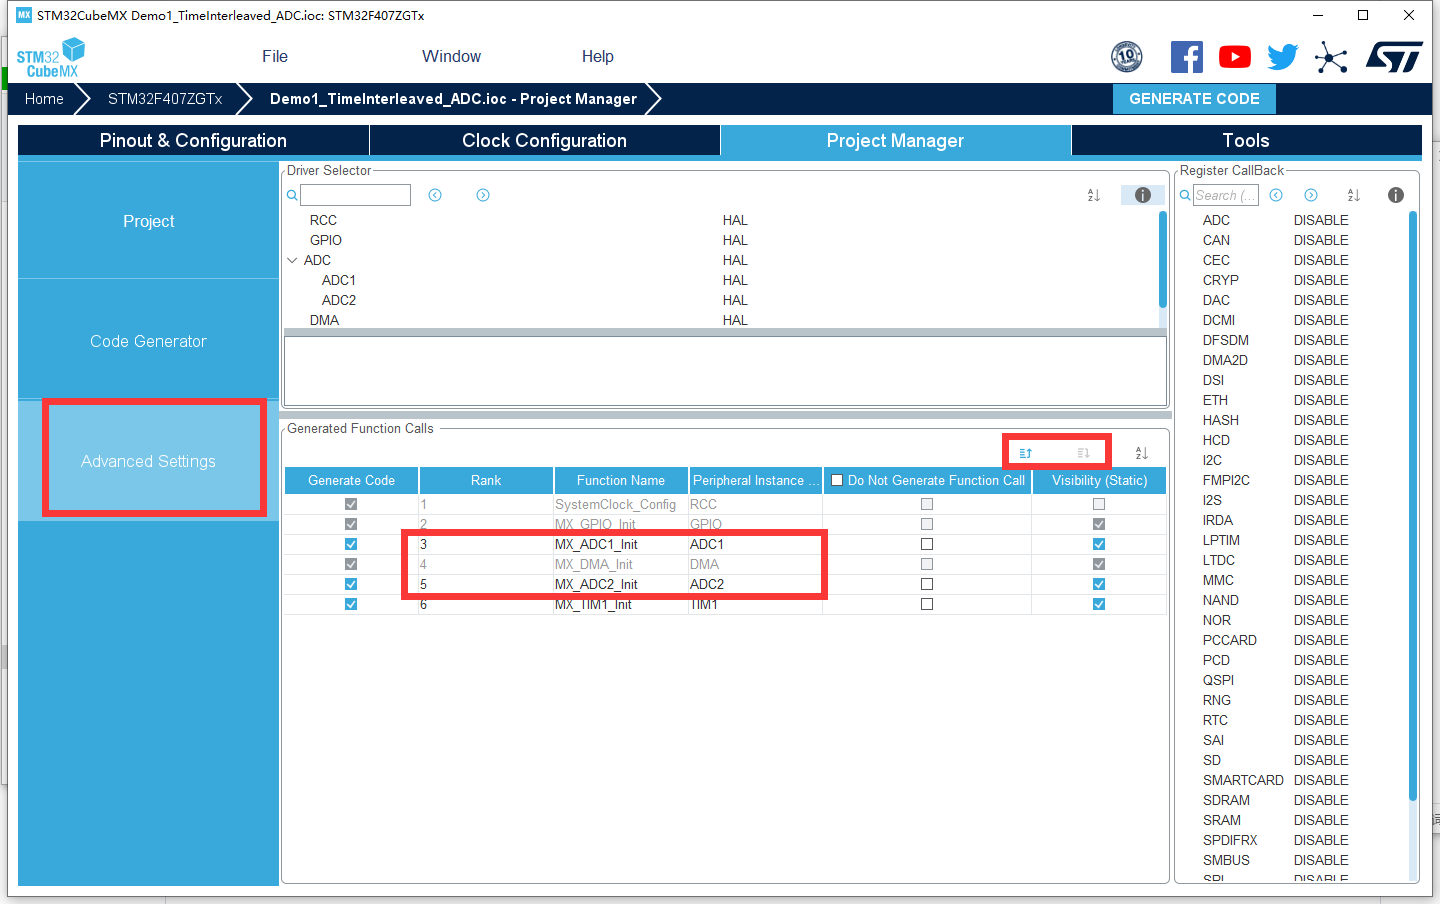Viewport: 1440px width, 904px height.
Task: Go to STM32F407ZGTx breadcrumb
Action: (165, 99)
